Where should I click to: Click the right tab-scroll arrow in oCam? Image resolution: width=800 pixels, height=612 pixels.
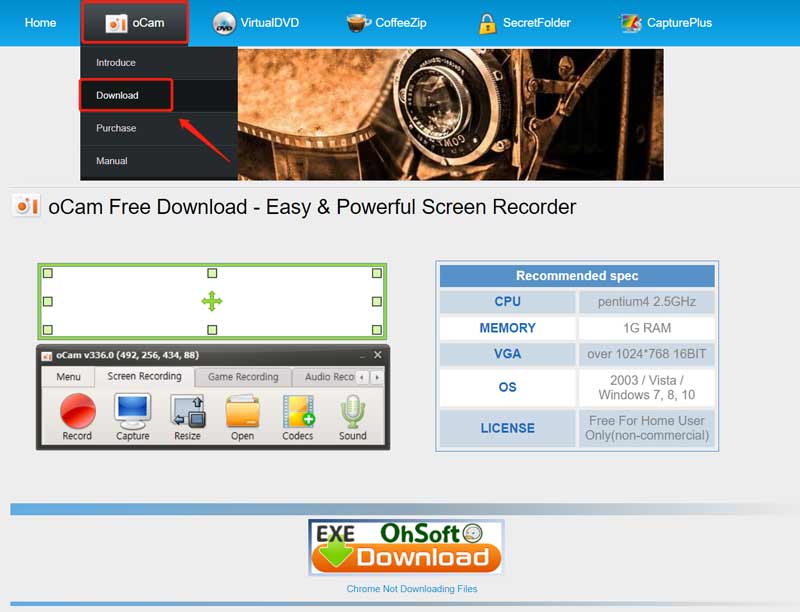tap(377, 377)
